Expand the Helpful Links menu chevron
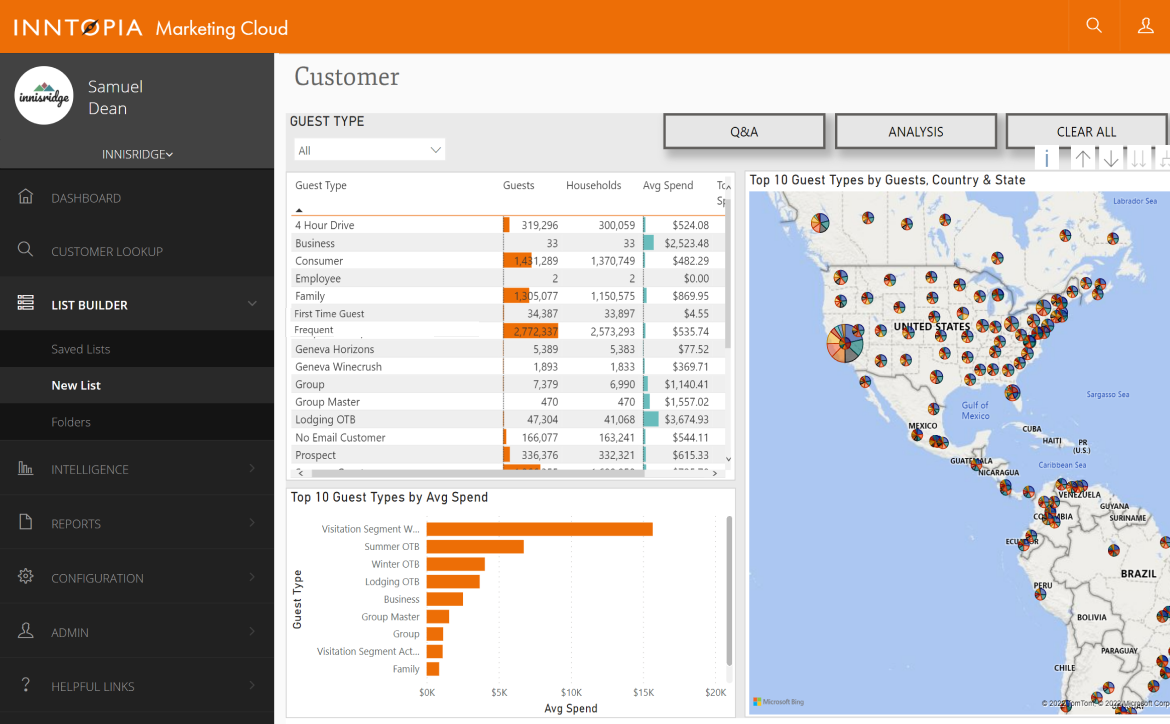1170x724 pixels. [x=252, y=686]
